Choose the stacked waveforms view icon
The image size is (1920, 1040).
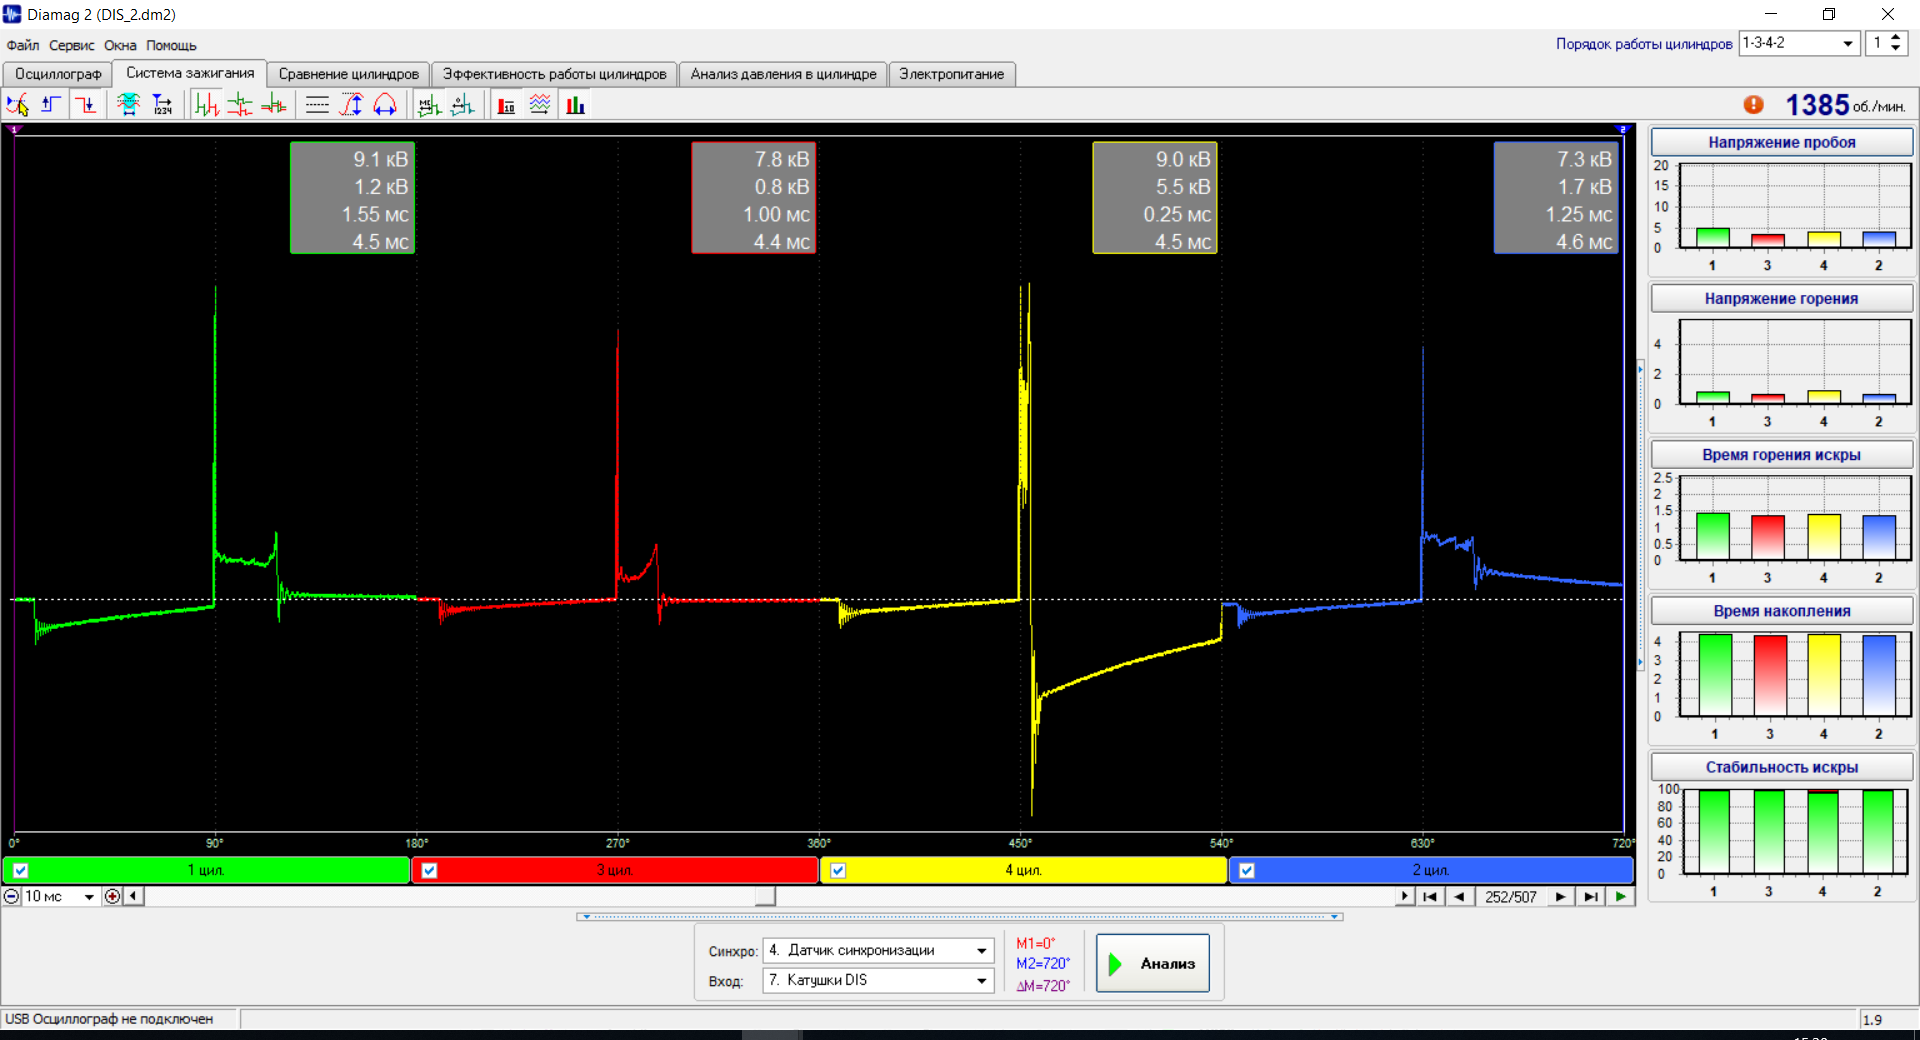point(240,105)
